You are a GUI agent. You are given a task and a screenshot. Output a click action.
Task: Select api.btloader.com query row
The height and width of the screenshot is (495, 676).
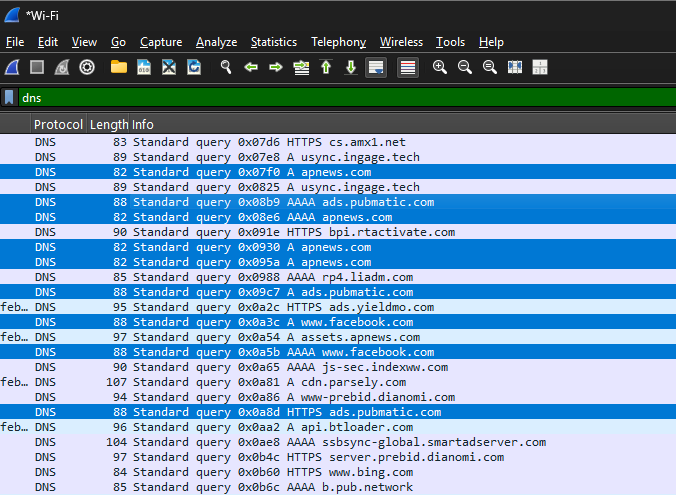point(338,427)
